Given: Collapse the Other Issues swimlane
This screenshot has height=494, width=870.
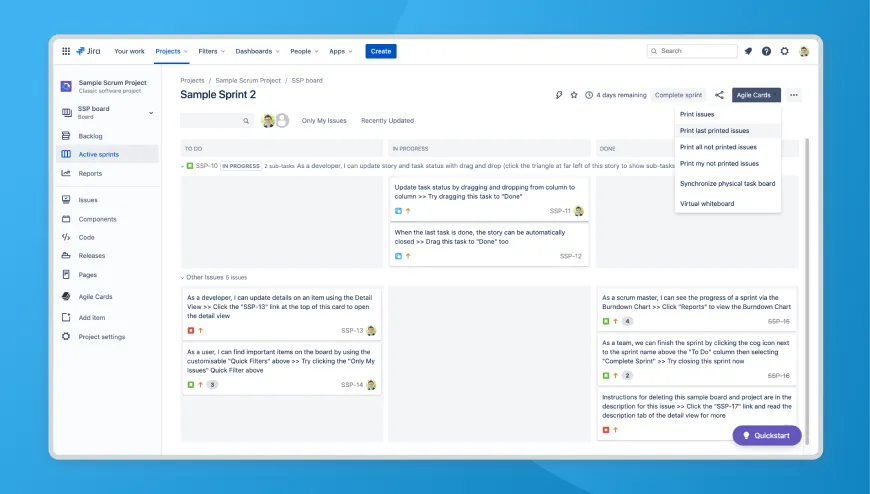Looking at the screenshot, I should [183, 277].
